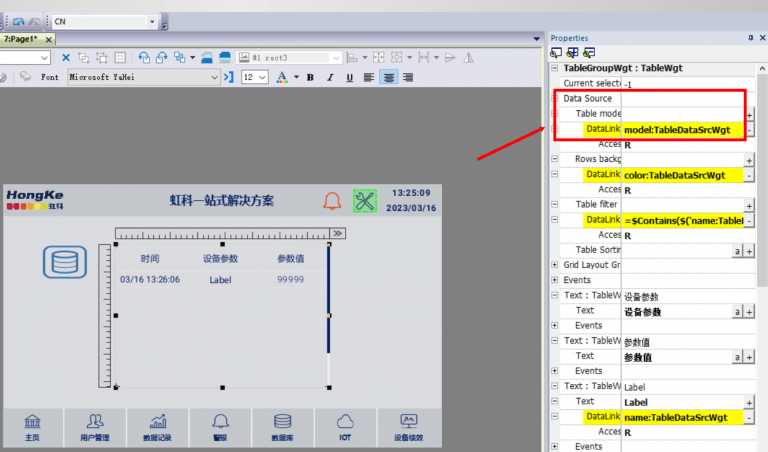Underline the selected text
The width and height of the screenshot is (768, 452).
[349, 77]
